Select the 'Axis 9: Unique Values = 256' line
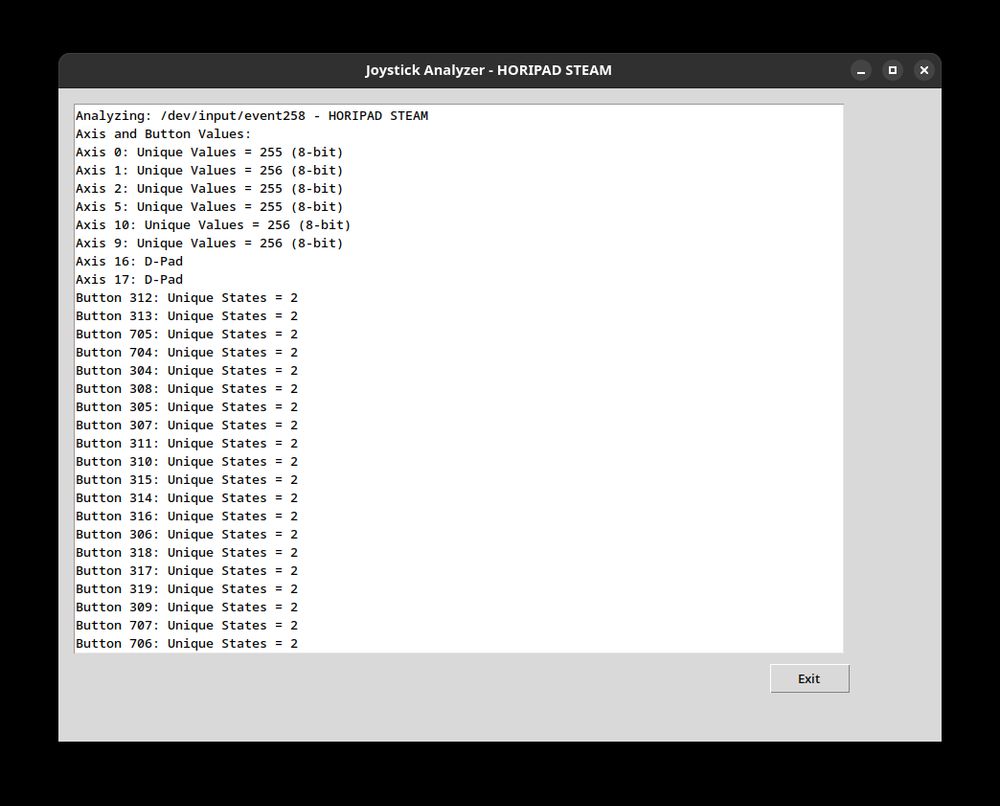This screenshot has height=806, width=1000. point(209,243)
